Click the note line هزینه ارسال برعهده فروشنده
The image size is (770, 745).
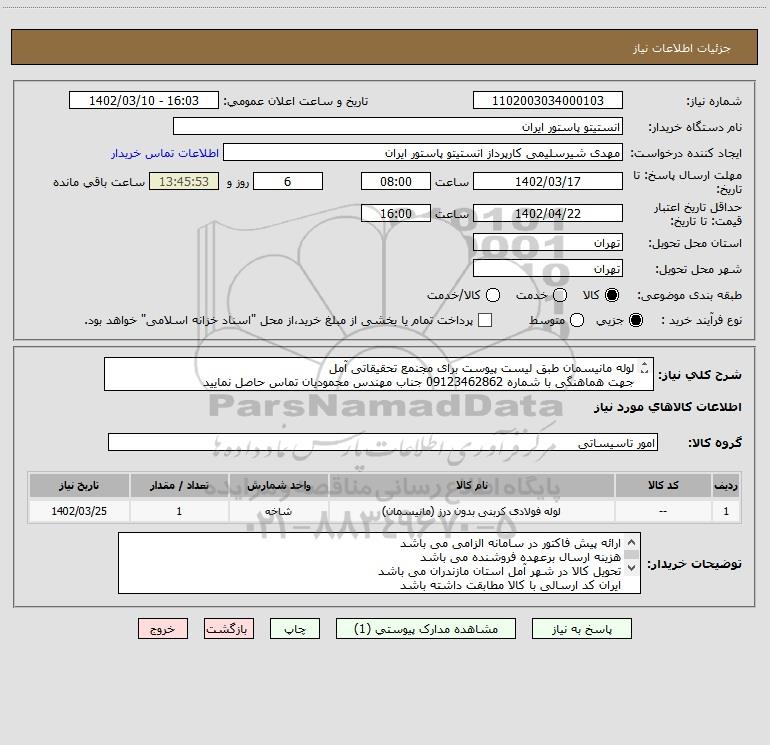pyautogui.click(x=521, y=557)
